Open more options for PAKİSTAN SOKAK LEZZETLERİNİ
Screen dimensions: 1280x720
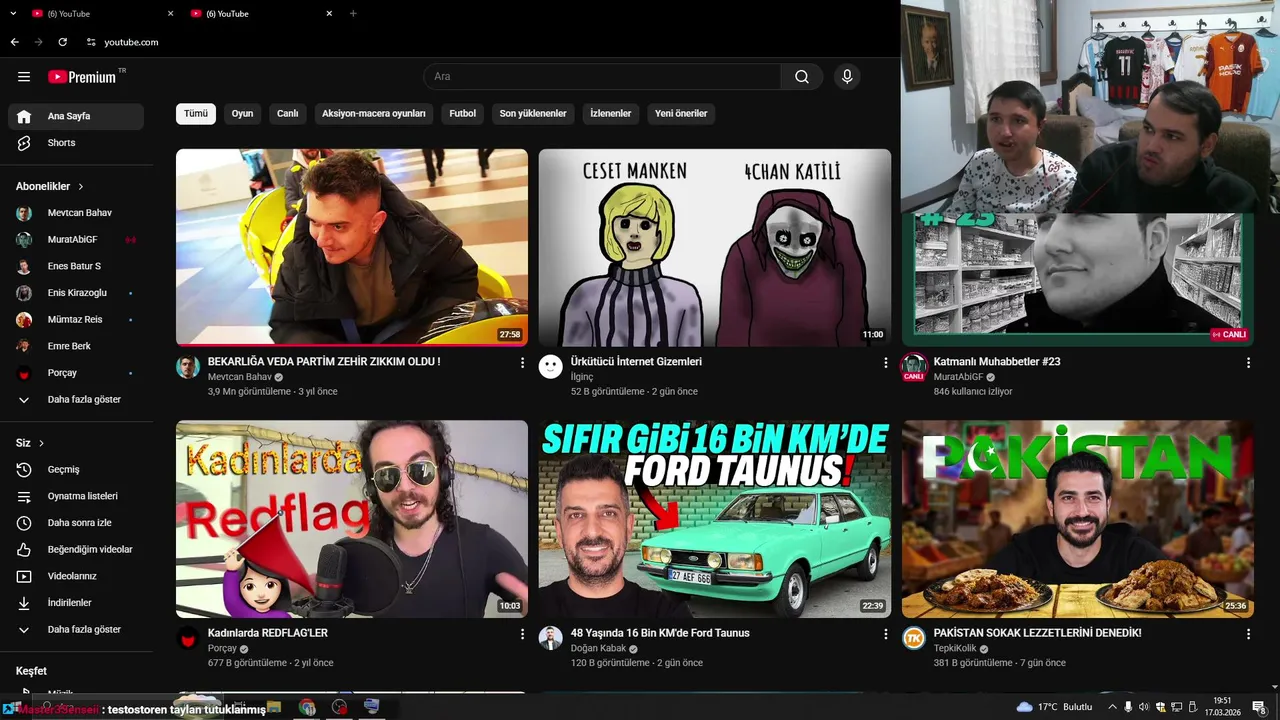(x=1248, y=634)
